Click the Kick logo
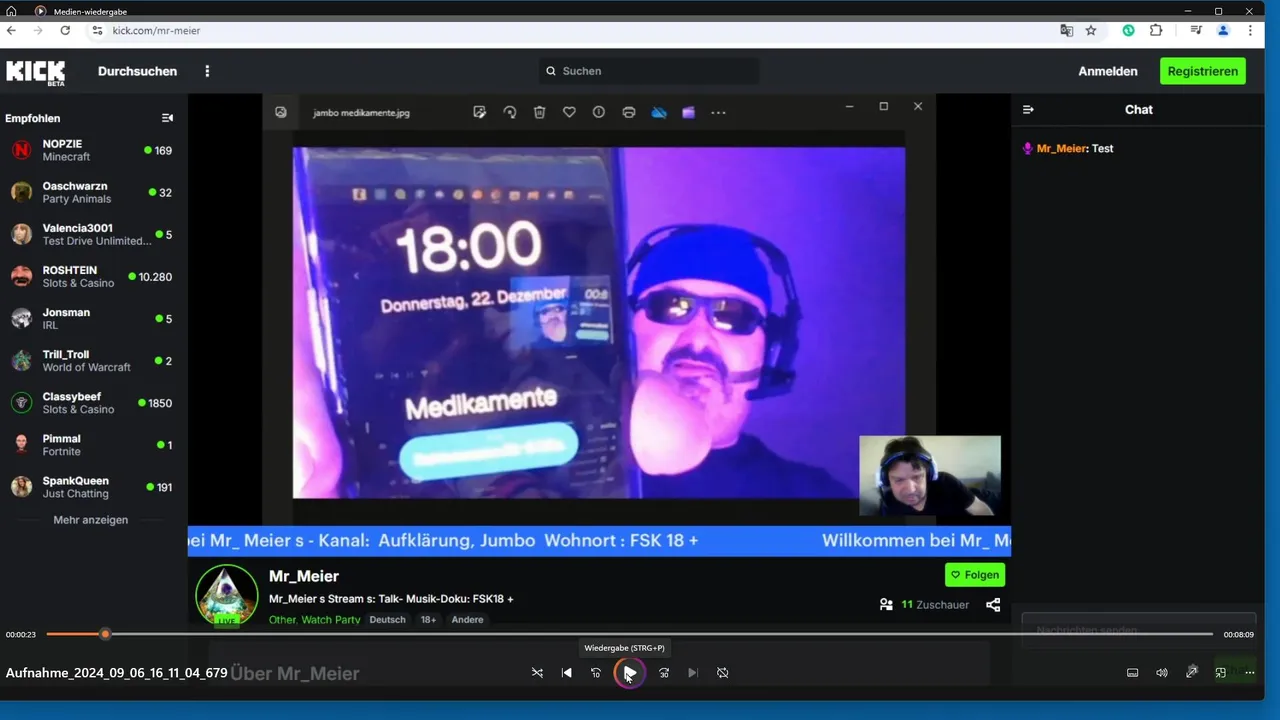 36,72
